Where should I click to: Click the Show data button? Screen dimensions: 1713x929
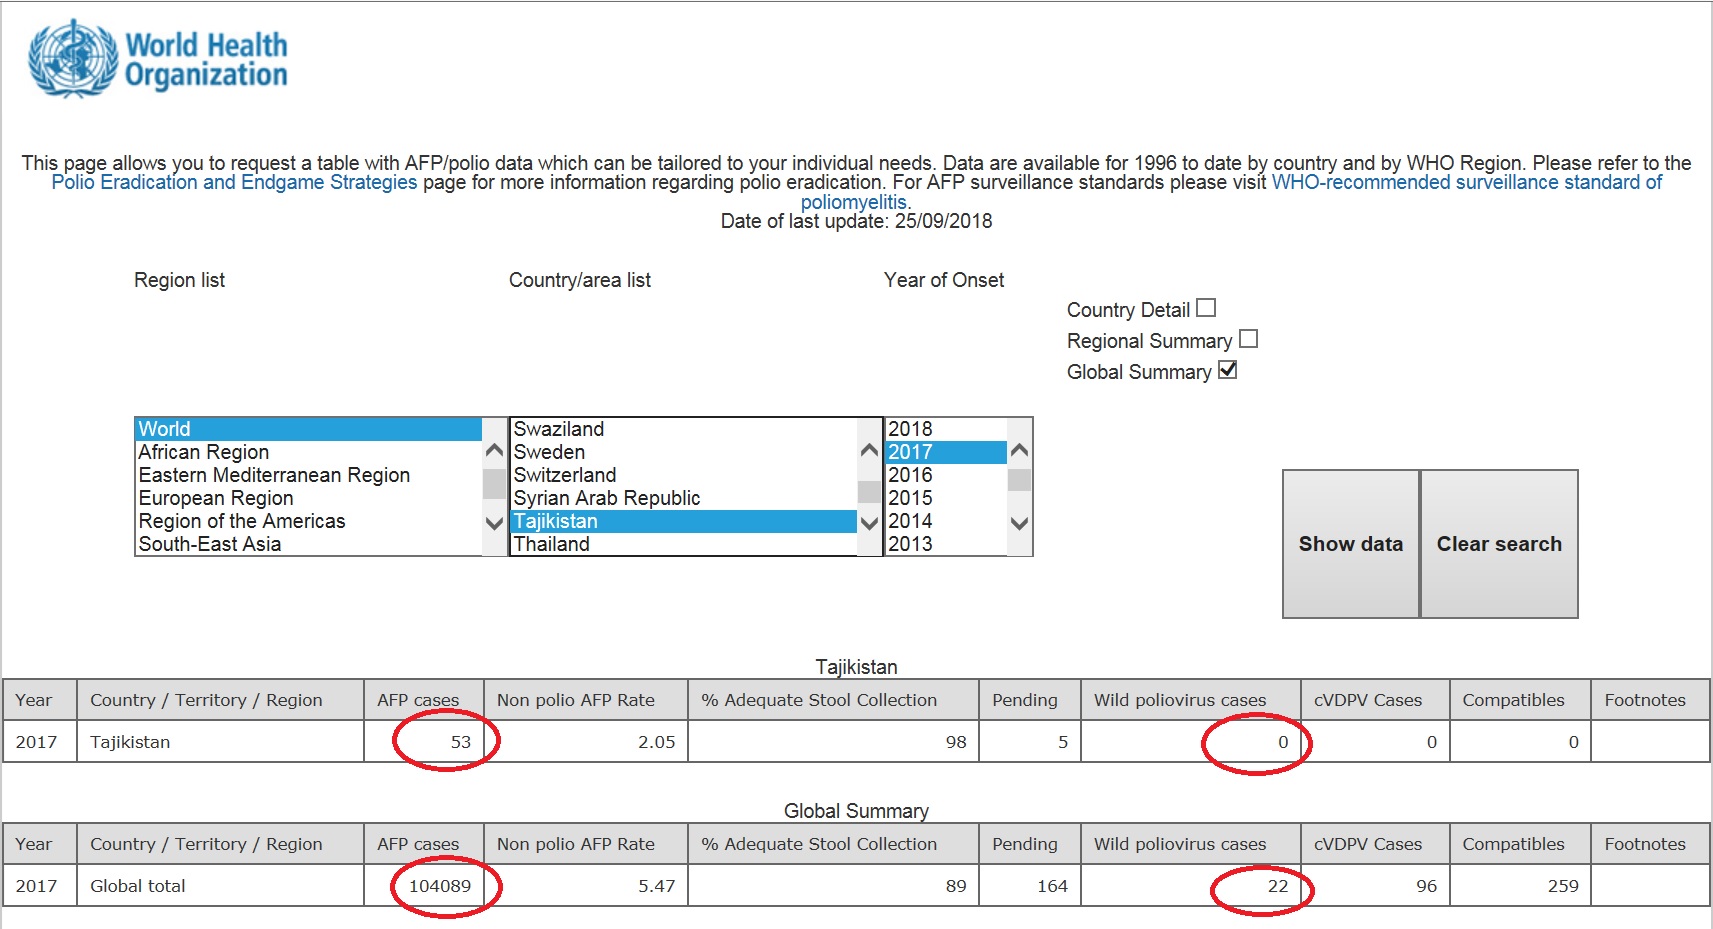(x=1351, y=544)
